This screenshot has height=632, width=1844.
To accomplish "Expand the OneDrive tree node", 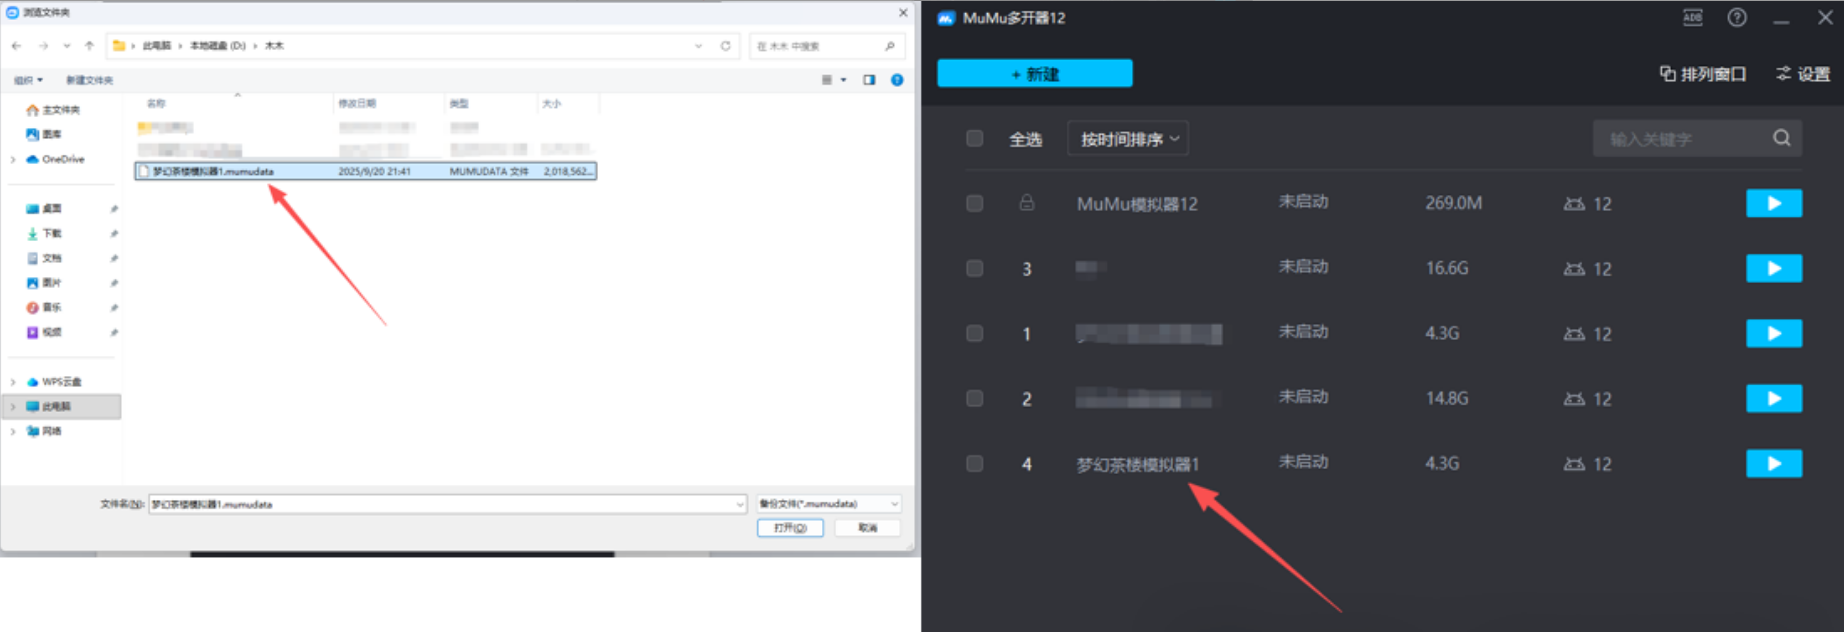I will coord(13,160).
